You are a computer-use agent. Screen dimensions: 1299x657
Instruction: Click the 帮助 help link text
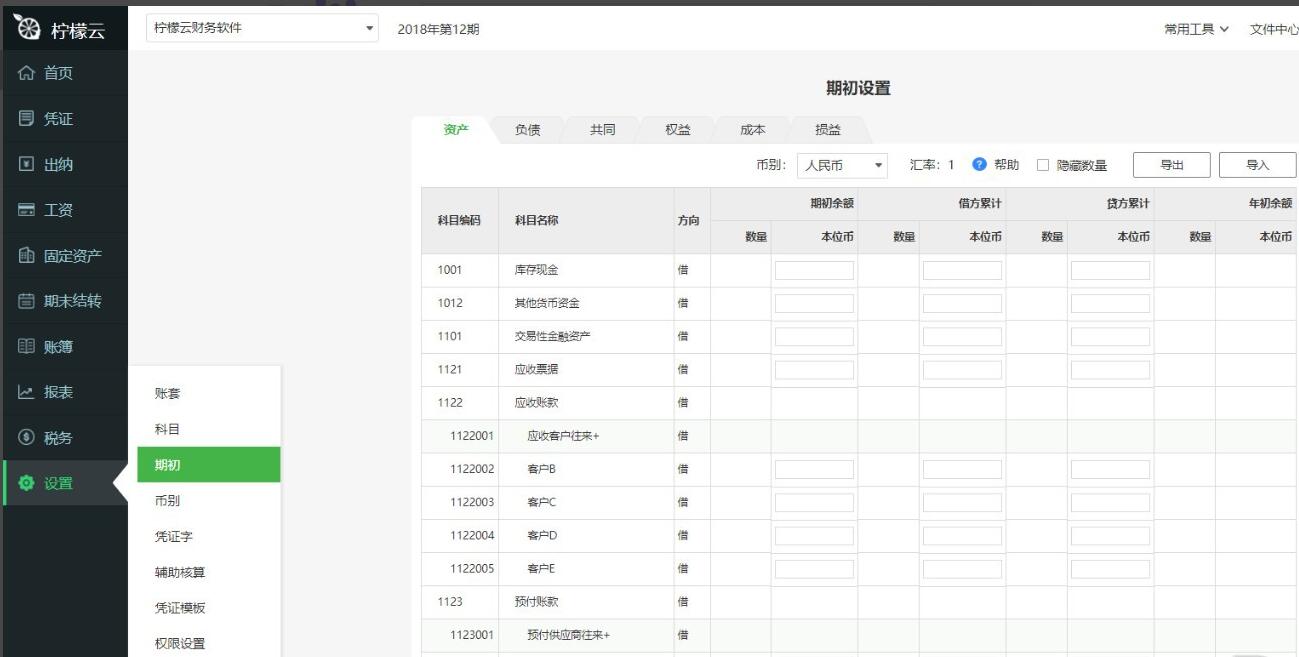(x=1006, y=165)
